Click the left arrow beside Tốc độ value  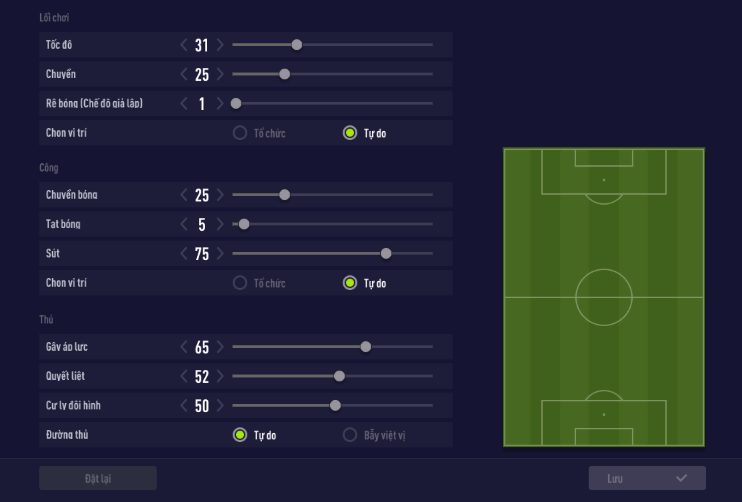point(184,45)
